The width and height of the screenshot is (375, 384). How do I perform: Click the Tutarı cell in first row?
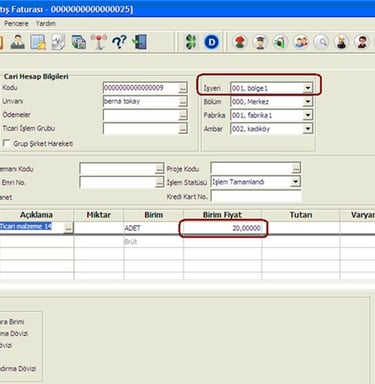[301, 228]
